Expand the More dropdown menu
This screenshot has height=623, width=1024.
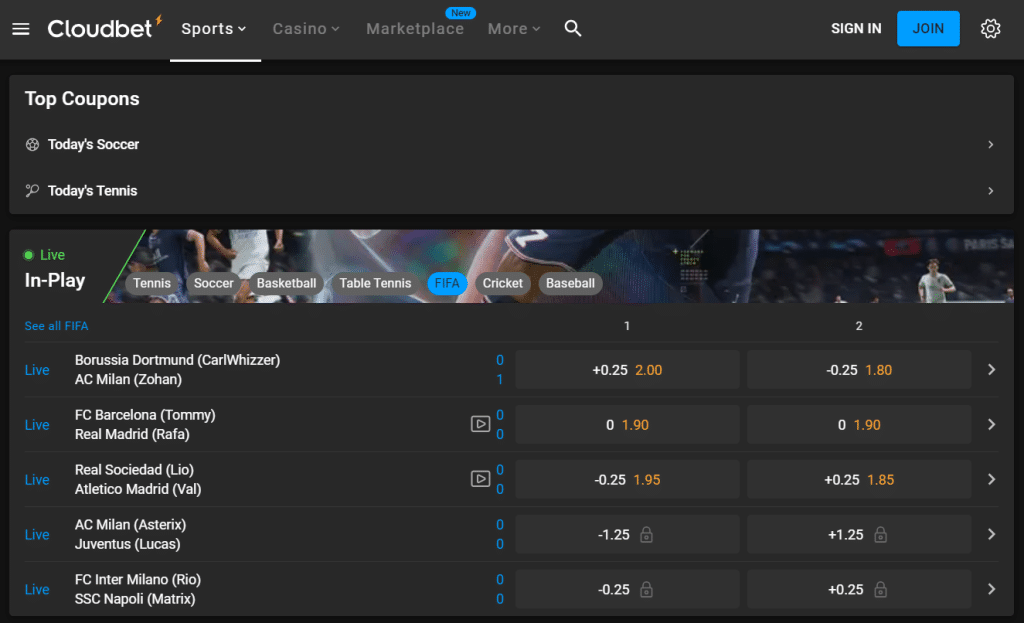(514, 29)
